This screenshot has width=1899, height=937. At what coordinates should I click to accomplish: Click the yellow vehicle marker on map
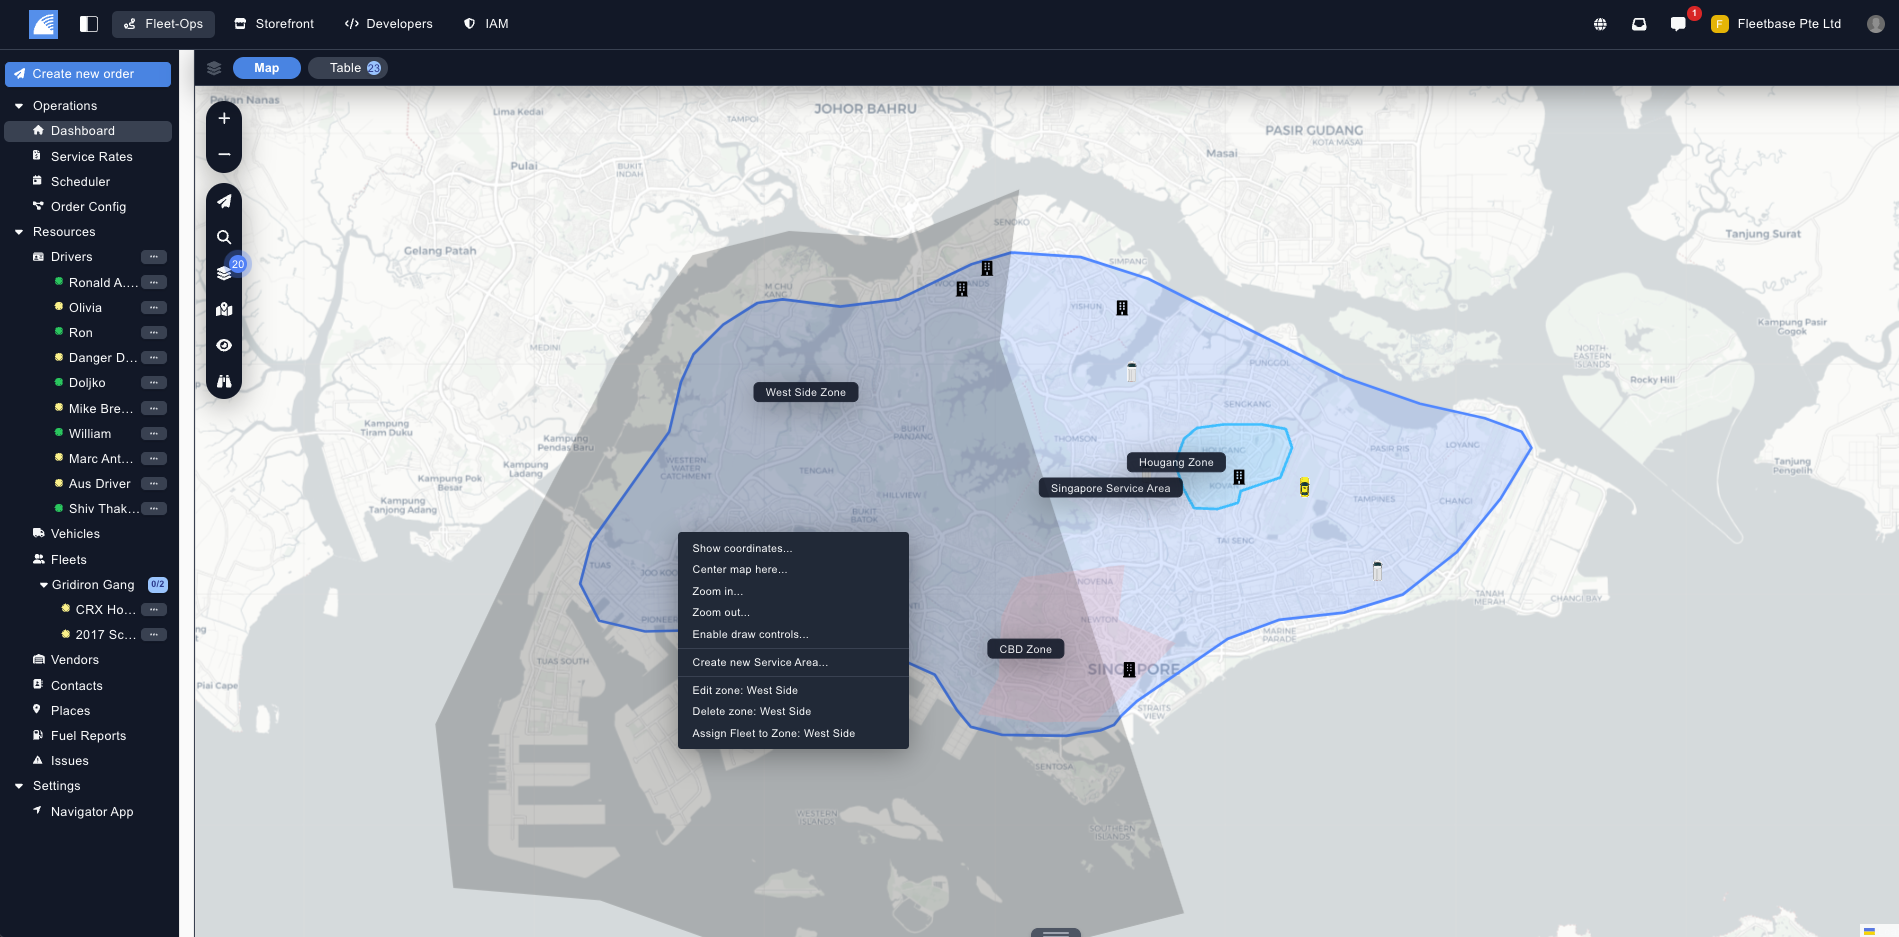1304,488
